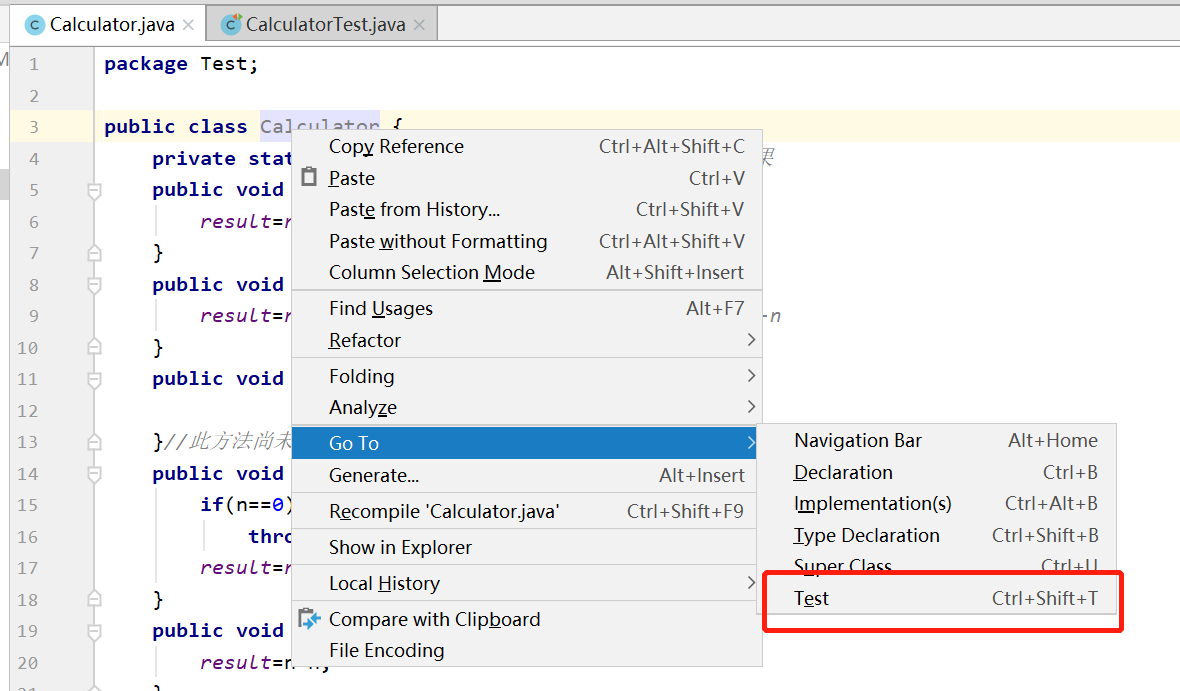This screenshot has width=1180, height=691.
Task: Enable Column Selection Mode
Action: [x=527, y=272]
